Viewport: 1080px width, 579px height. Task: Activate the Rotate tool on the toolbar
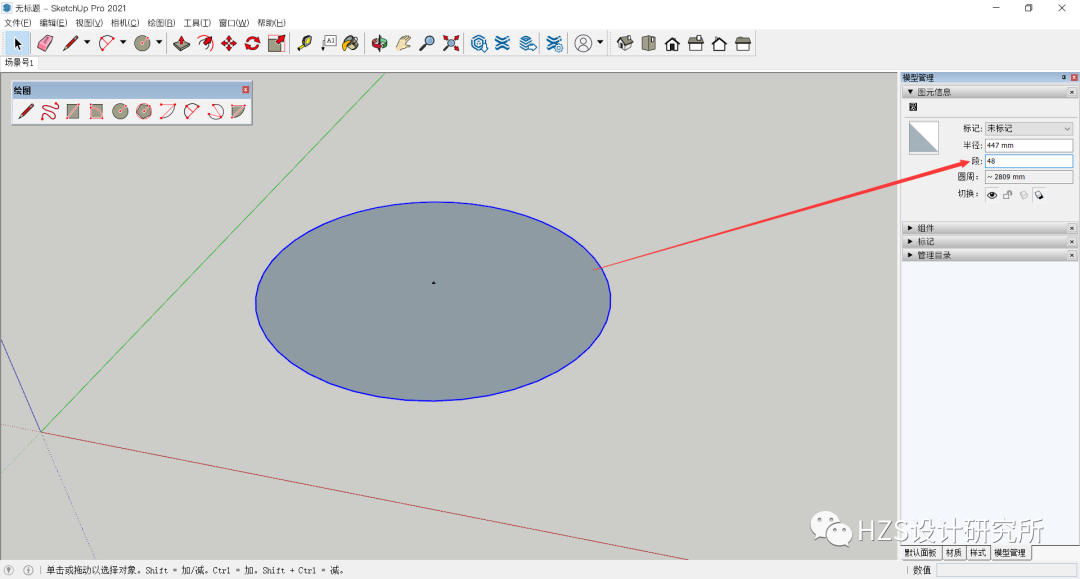252,43
